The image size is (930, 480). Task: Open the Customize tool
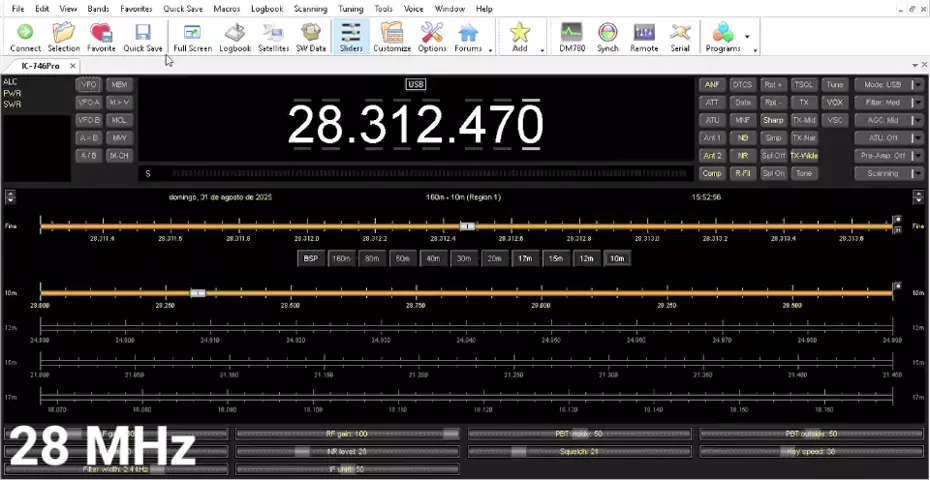pos(392,37)
